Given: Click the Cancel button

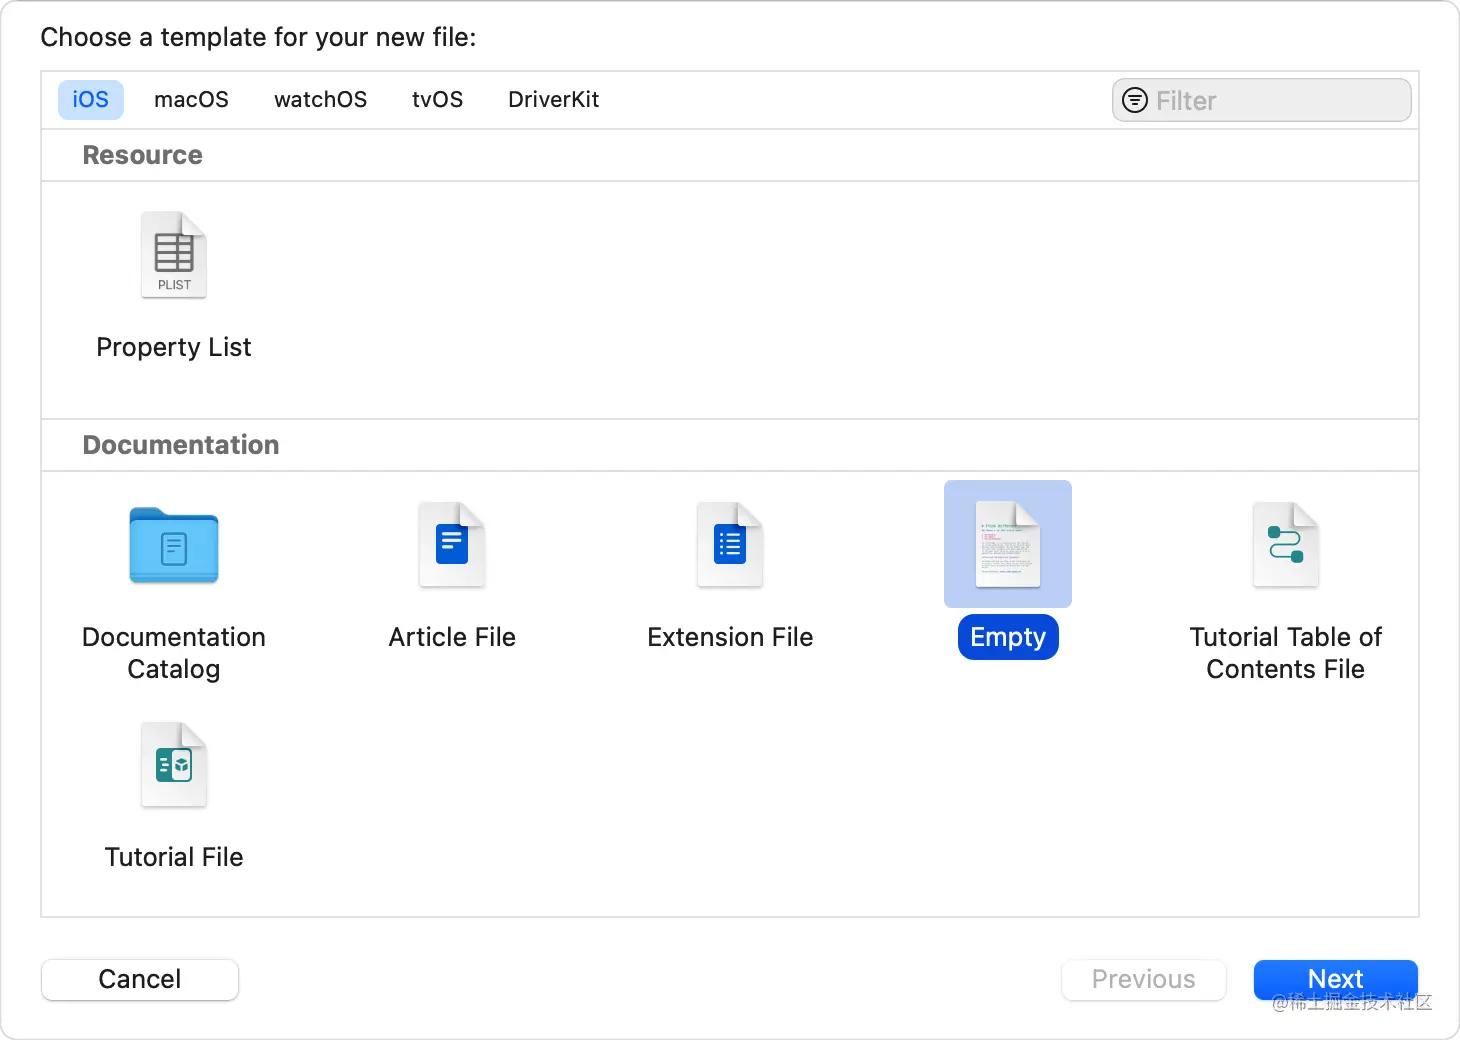Looking at the screenshot, I should pos(140,979).
